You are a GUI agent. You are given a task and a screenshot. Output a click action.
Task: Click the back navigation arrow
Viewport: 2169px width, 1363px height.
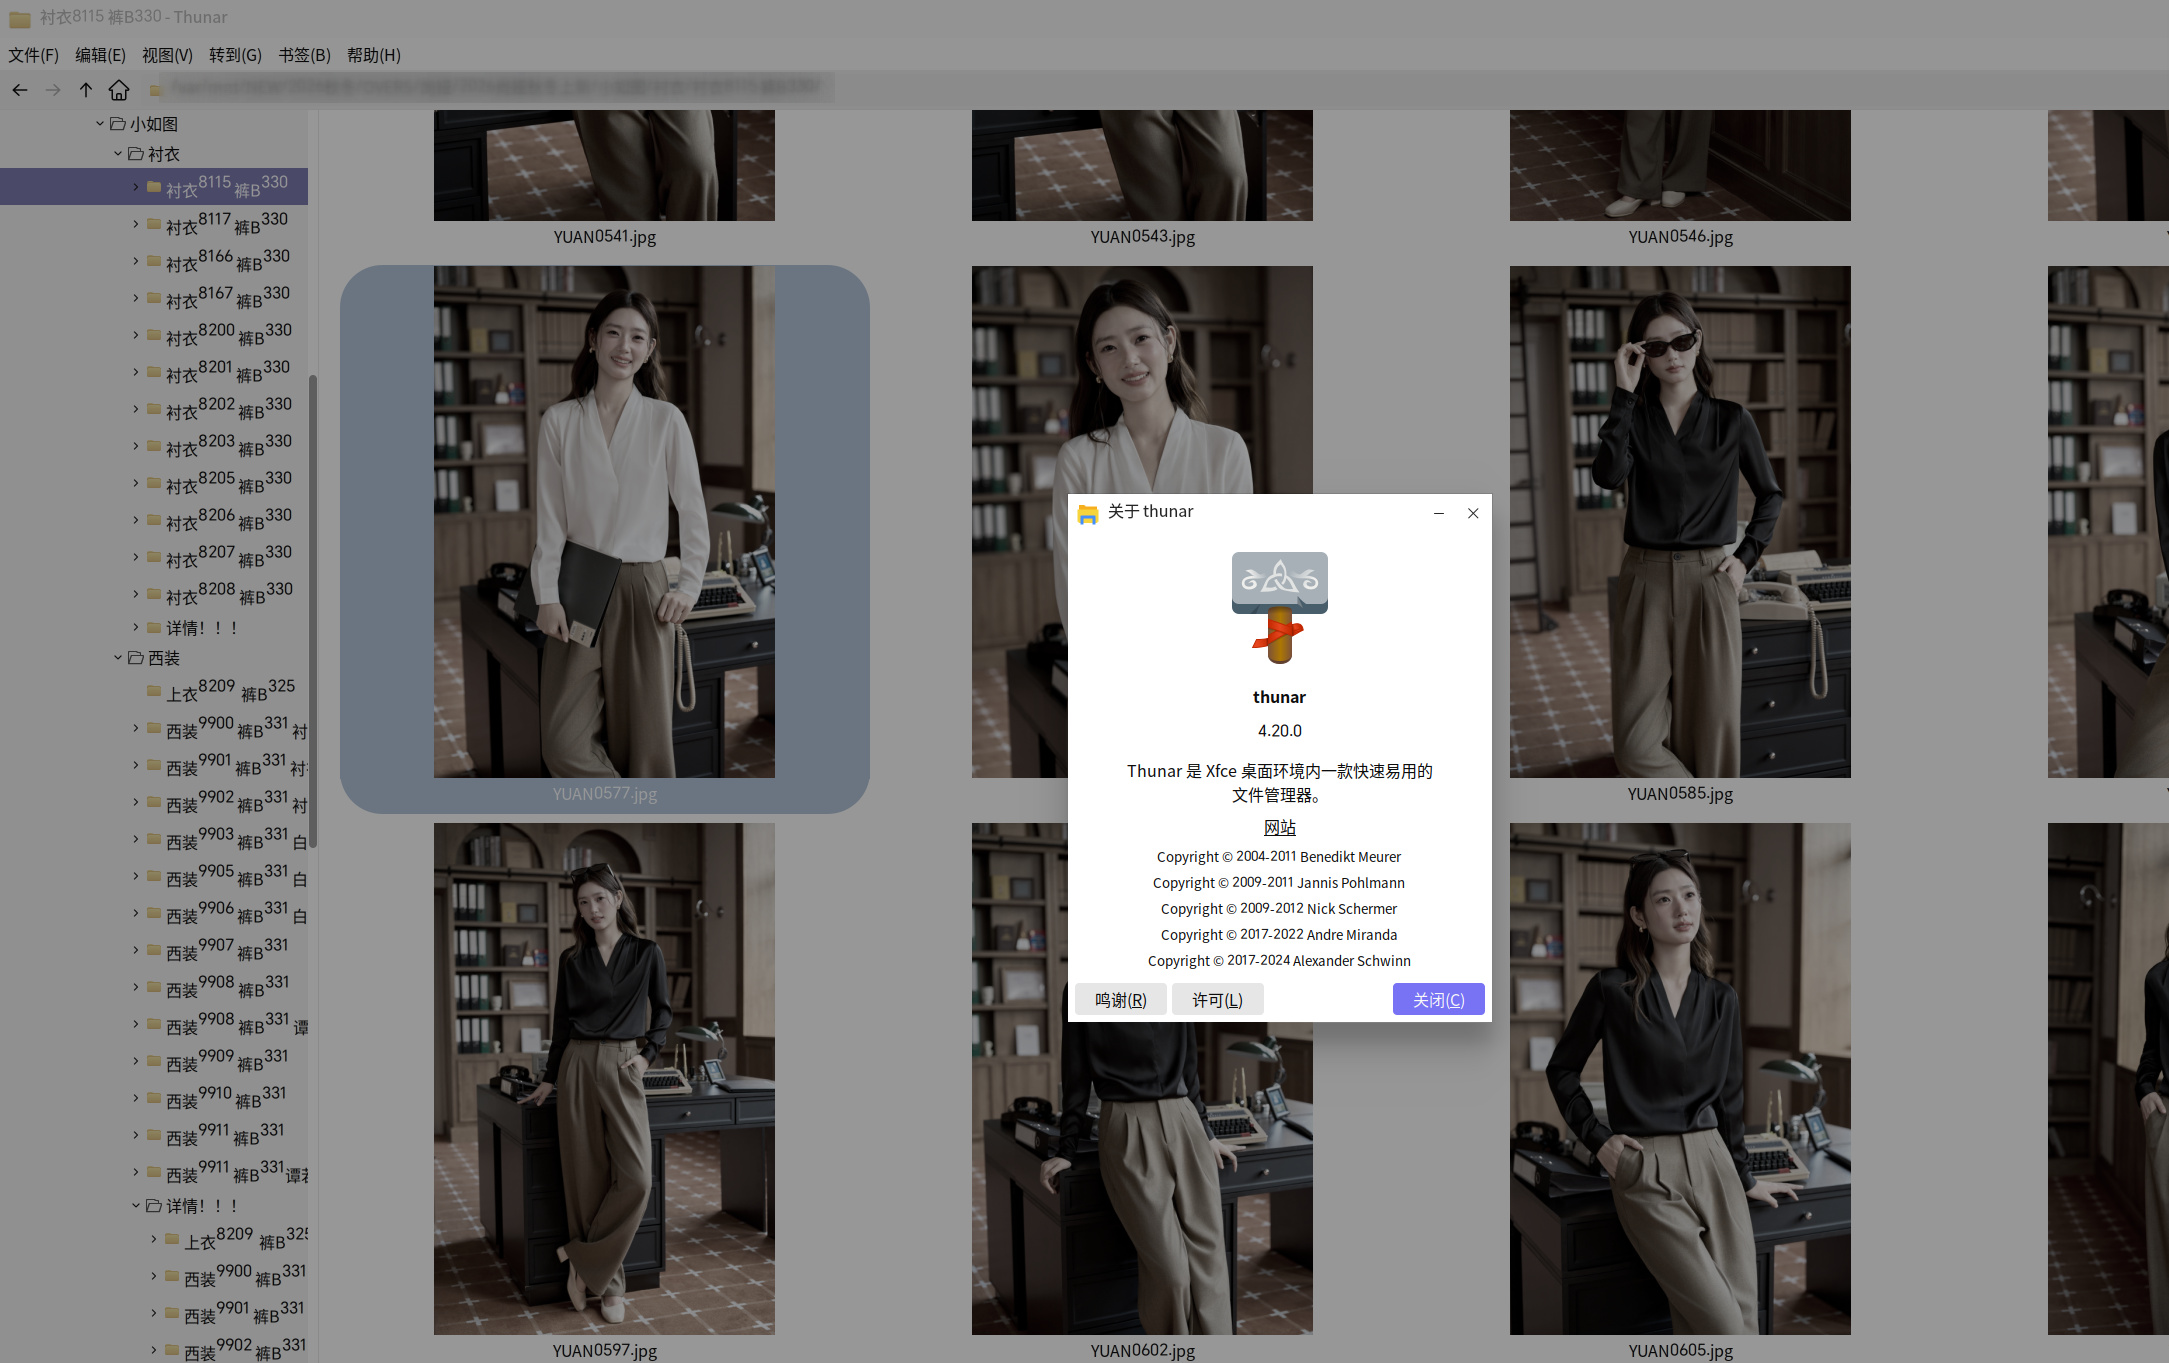pos(20,90)
